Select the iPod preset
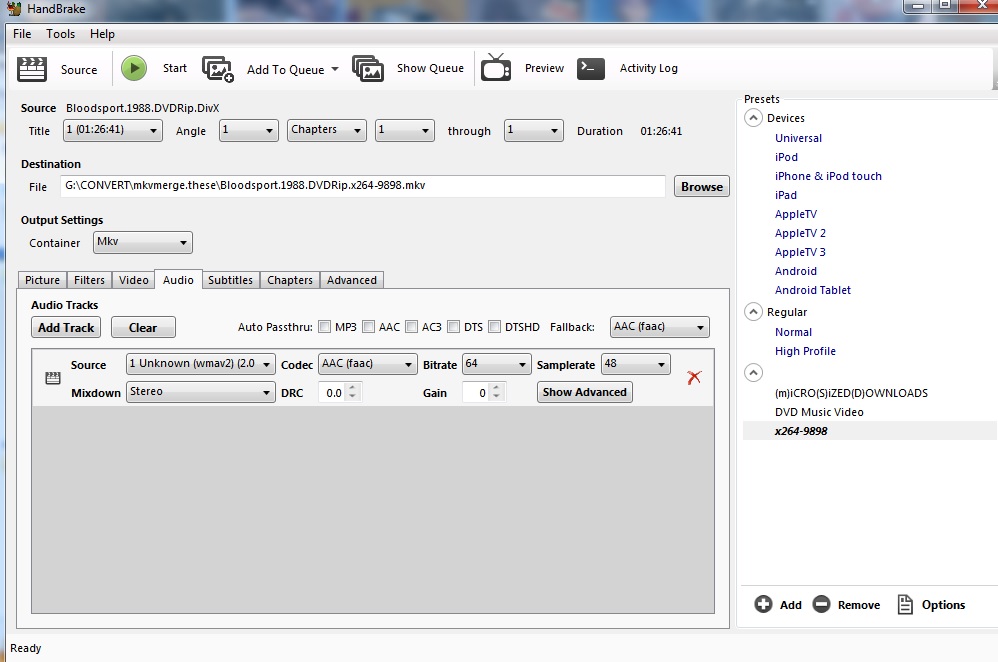The height and width of the screenshot is (662, 998). click(x=786, y=157)
